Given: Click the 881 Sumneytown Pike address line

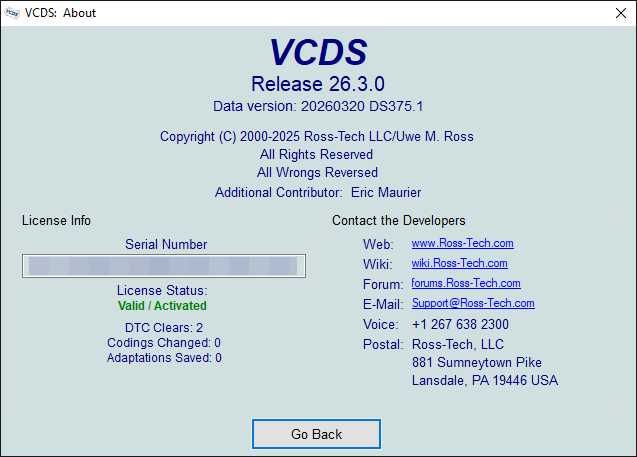Looking at the screenshot, I should tap(477, 362).
